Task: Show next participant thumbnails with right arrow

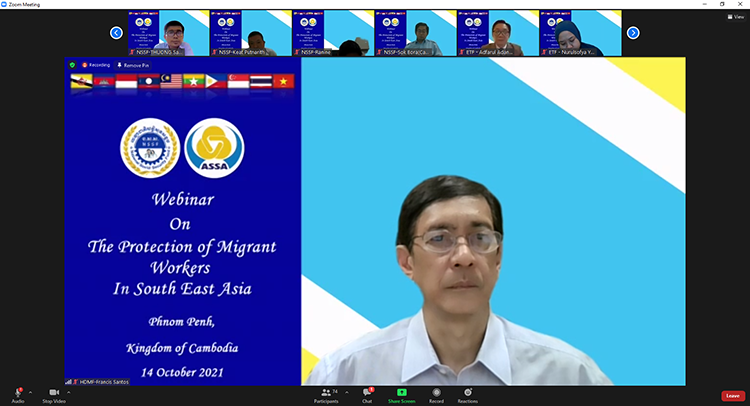Action: point(633,33)
